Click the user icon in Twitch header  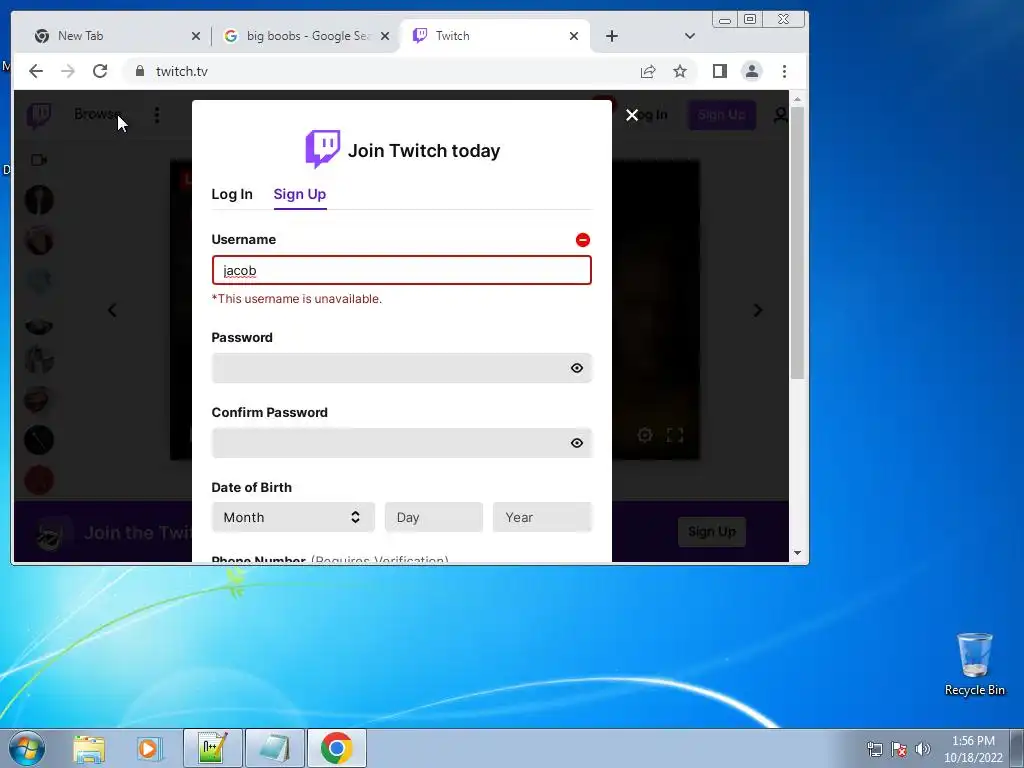coord(780,115)
